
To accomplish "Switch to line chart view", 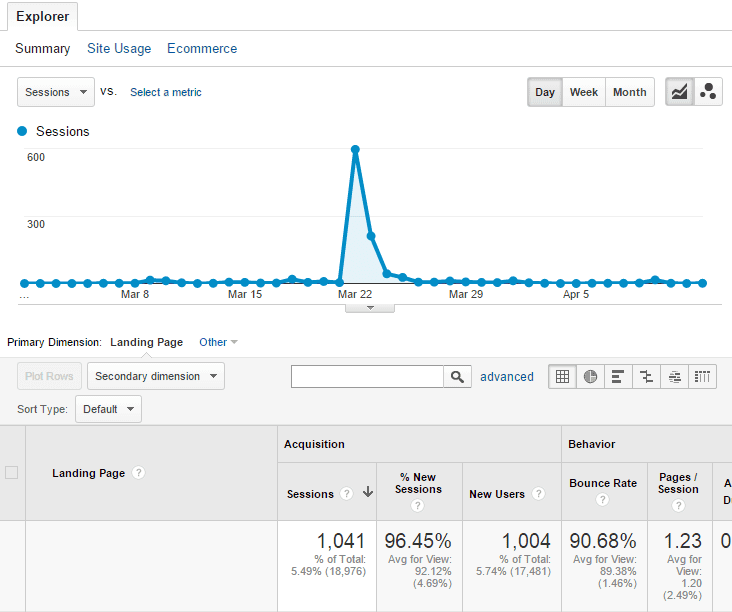I will [x=680, y=92].
